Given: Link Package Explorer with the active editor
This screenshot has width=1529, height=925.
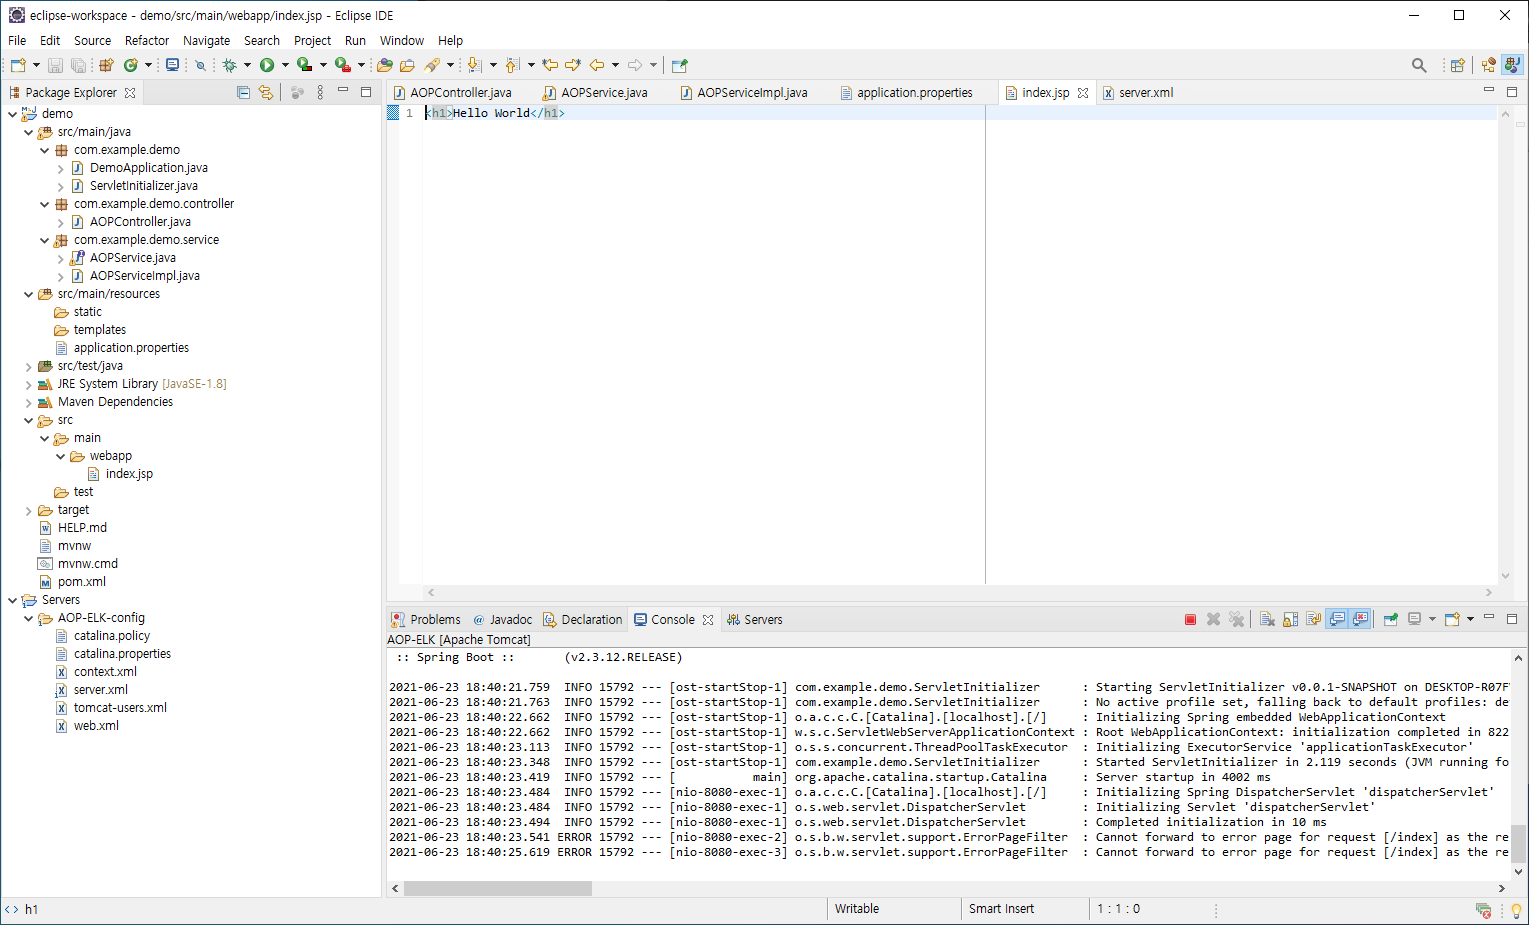Looking at the screenshot, I should click(266, 91).
